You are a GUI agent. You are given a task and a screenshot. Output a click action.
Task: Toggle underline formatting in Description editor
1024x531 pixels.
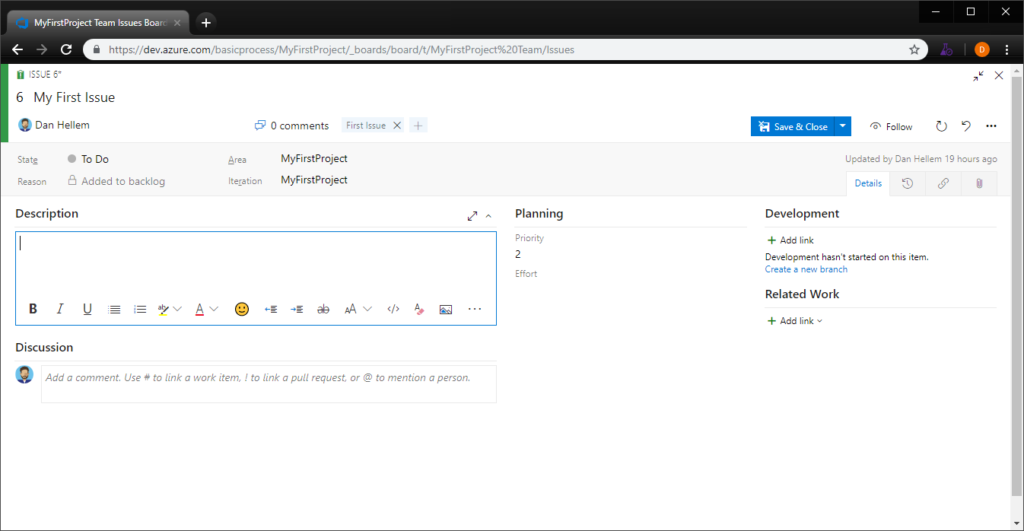[87, 309]
